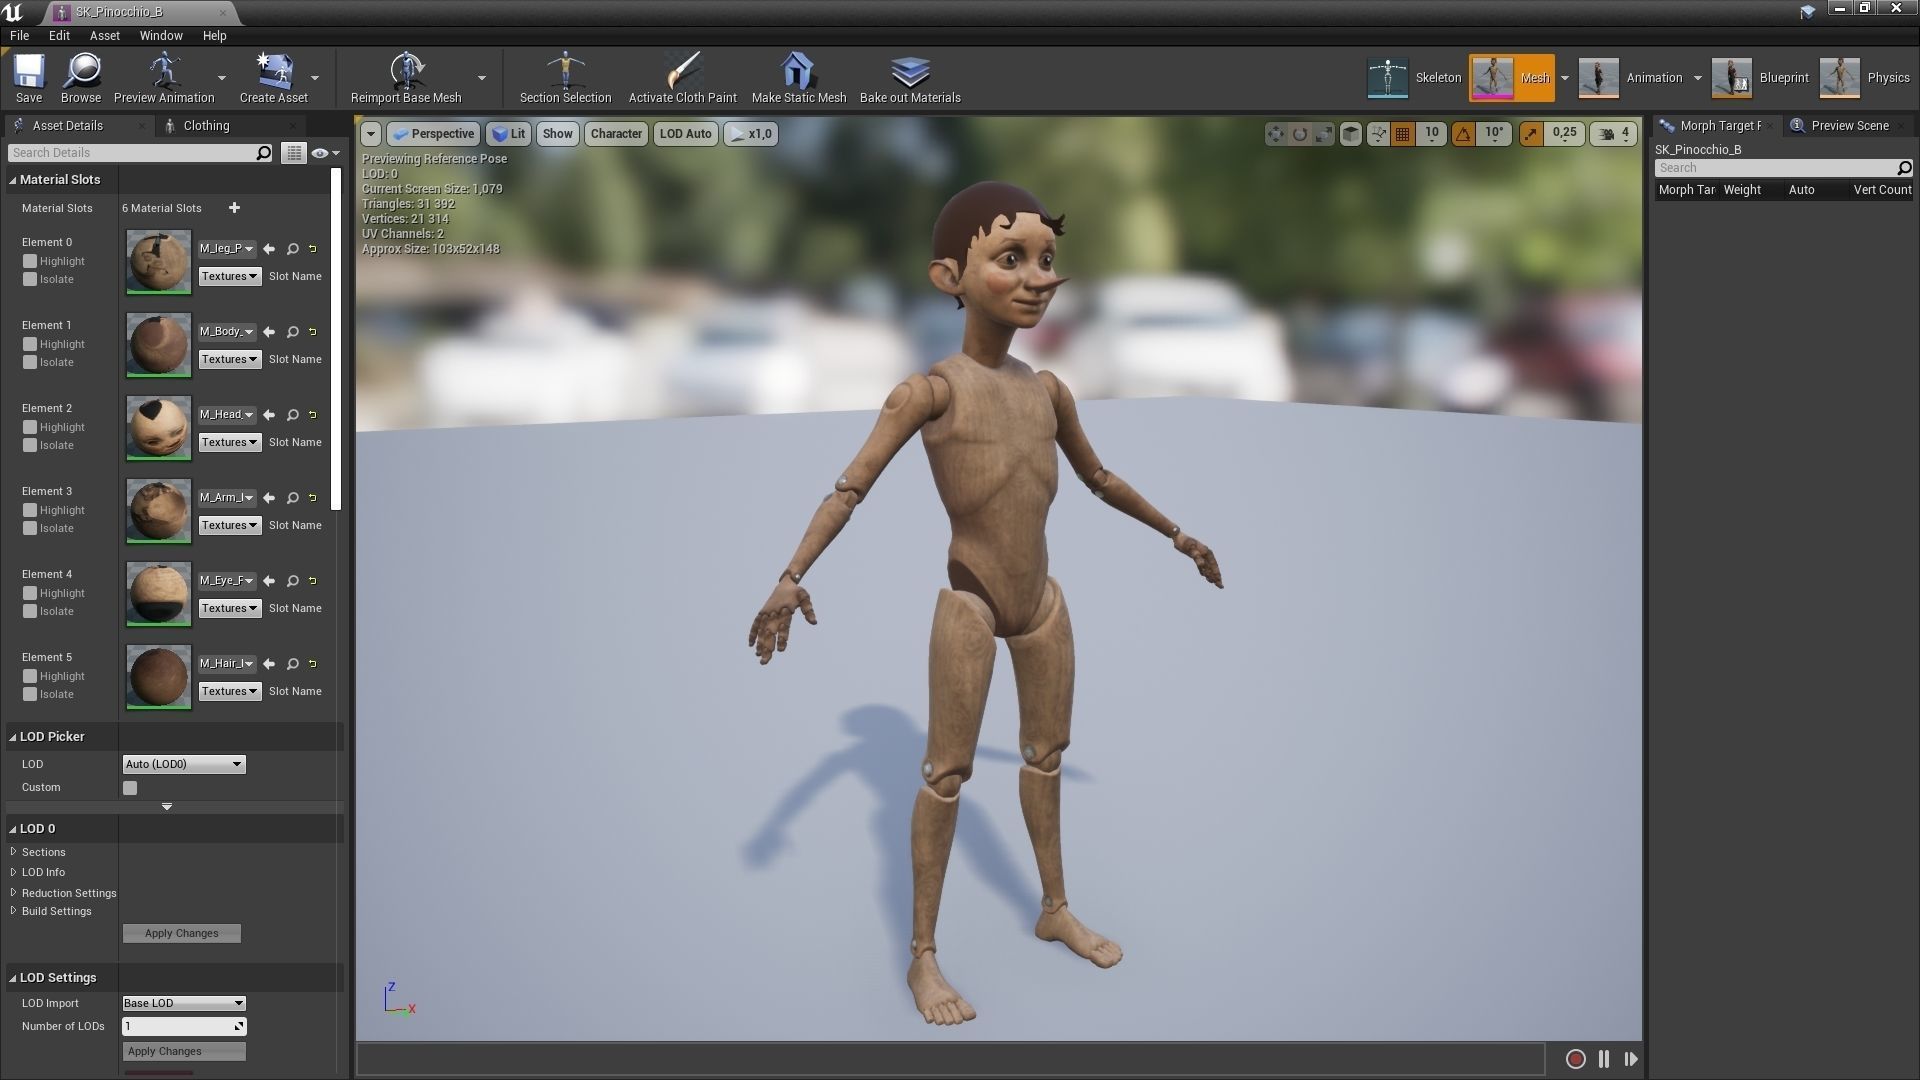
Task: Open M_Body material dropdown
Action: point(227,332)
